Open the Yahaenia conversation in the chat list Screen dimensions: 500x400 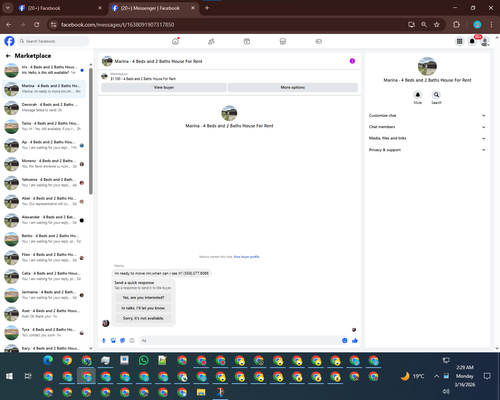[x=44, y=182]
